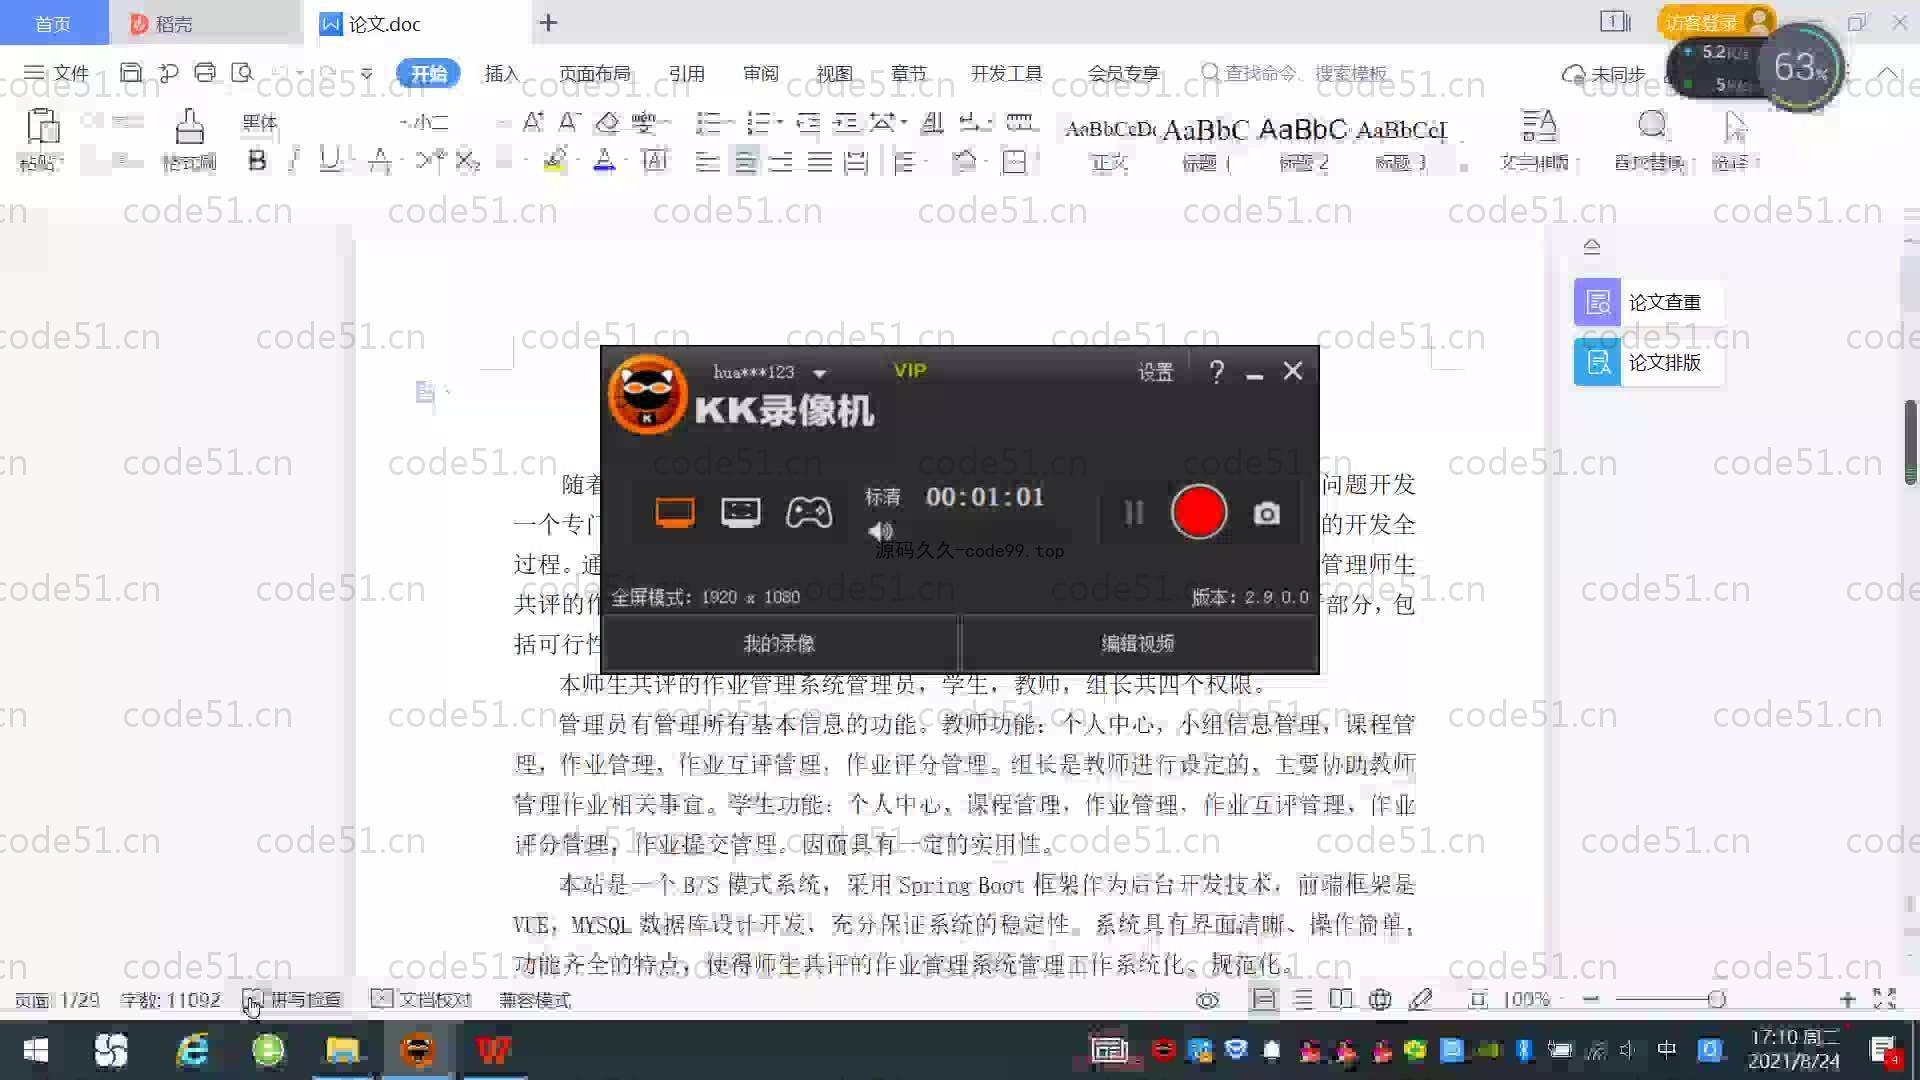Align text left
Viewport: 1920px width, 1080px height.
[707, 162]
